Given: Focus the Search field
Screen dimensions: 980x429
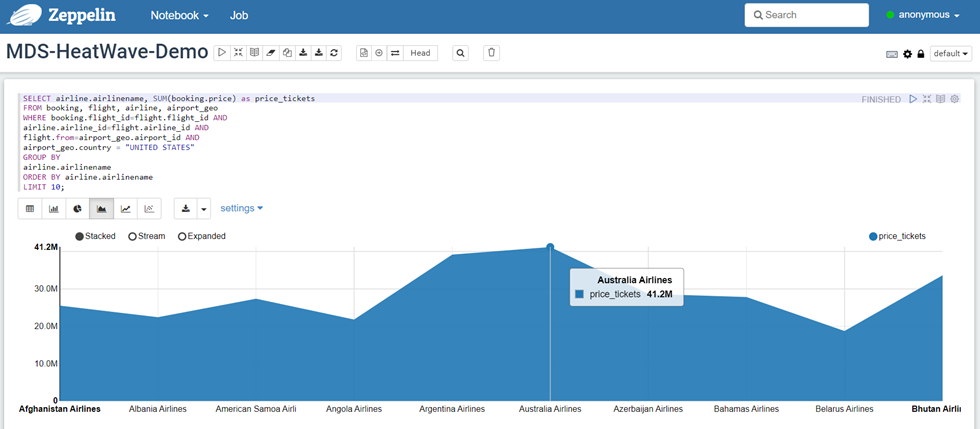Looking at the screenshot, I should click(806, 15).
